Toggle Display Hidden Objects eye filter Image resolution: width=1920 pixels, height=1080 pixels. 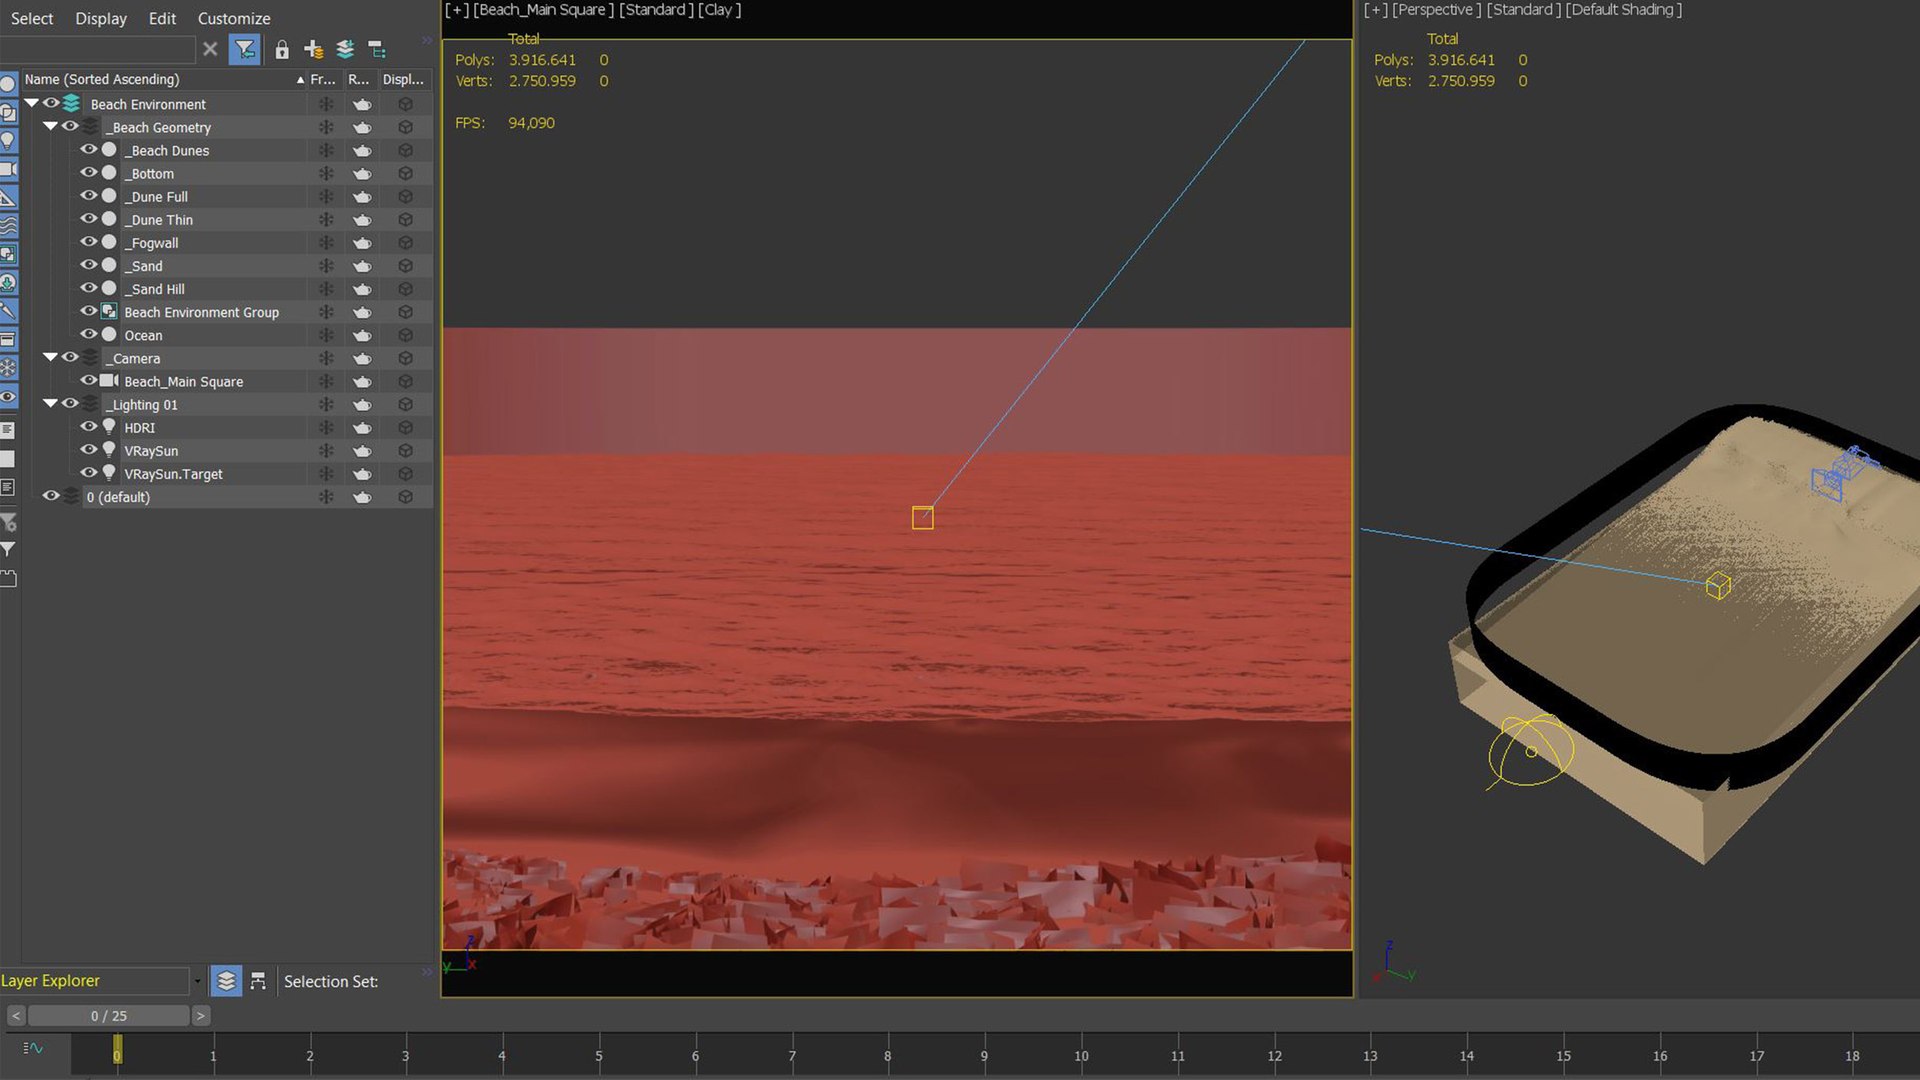pos(8,396)
